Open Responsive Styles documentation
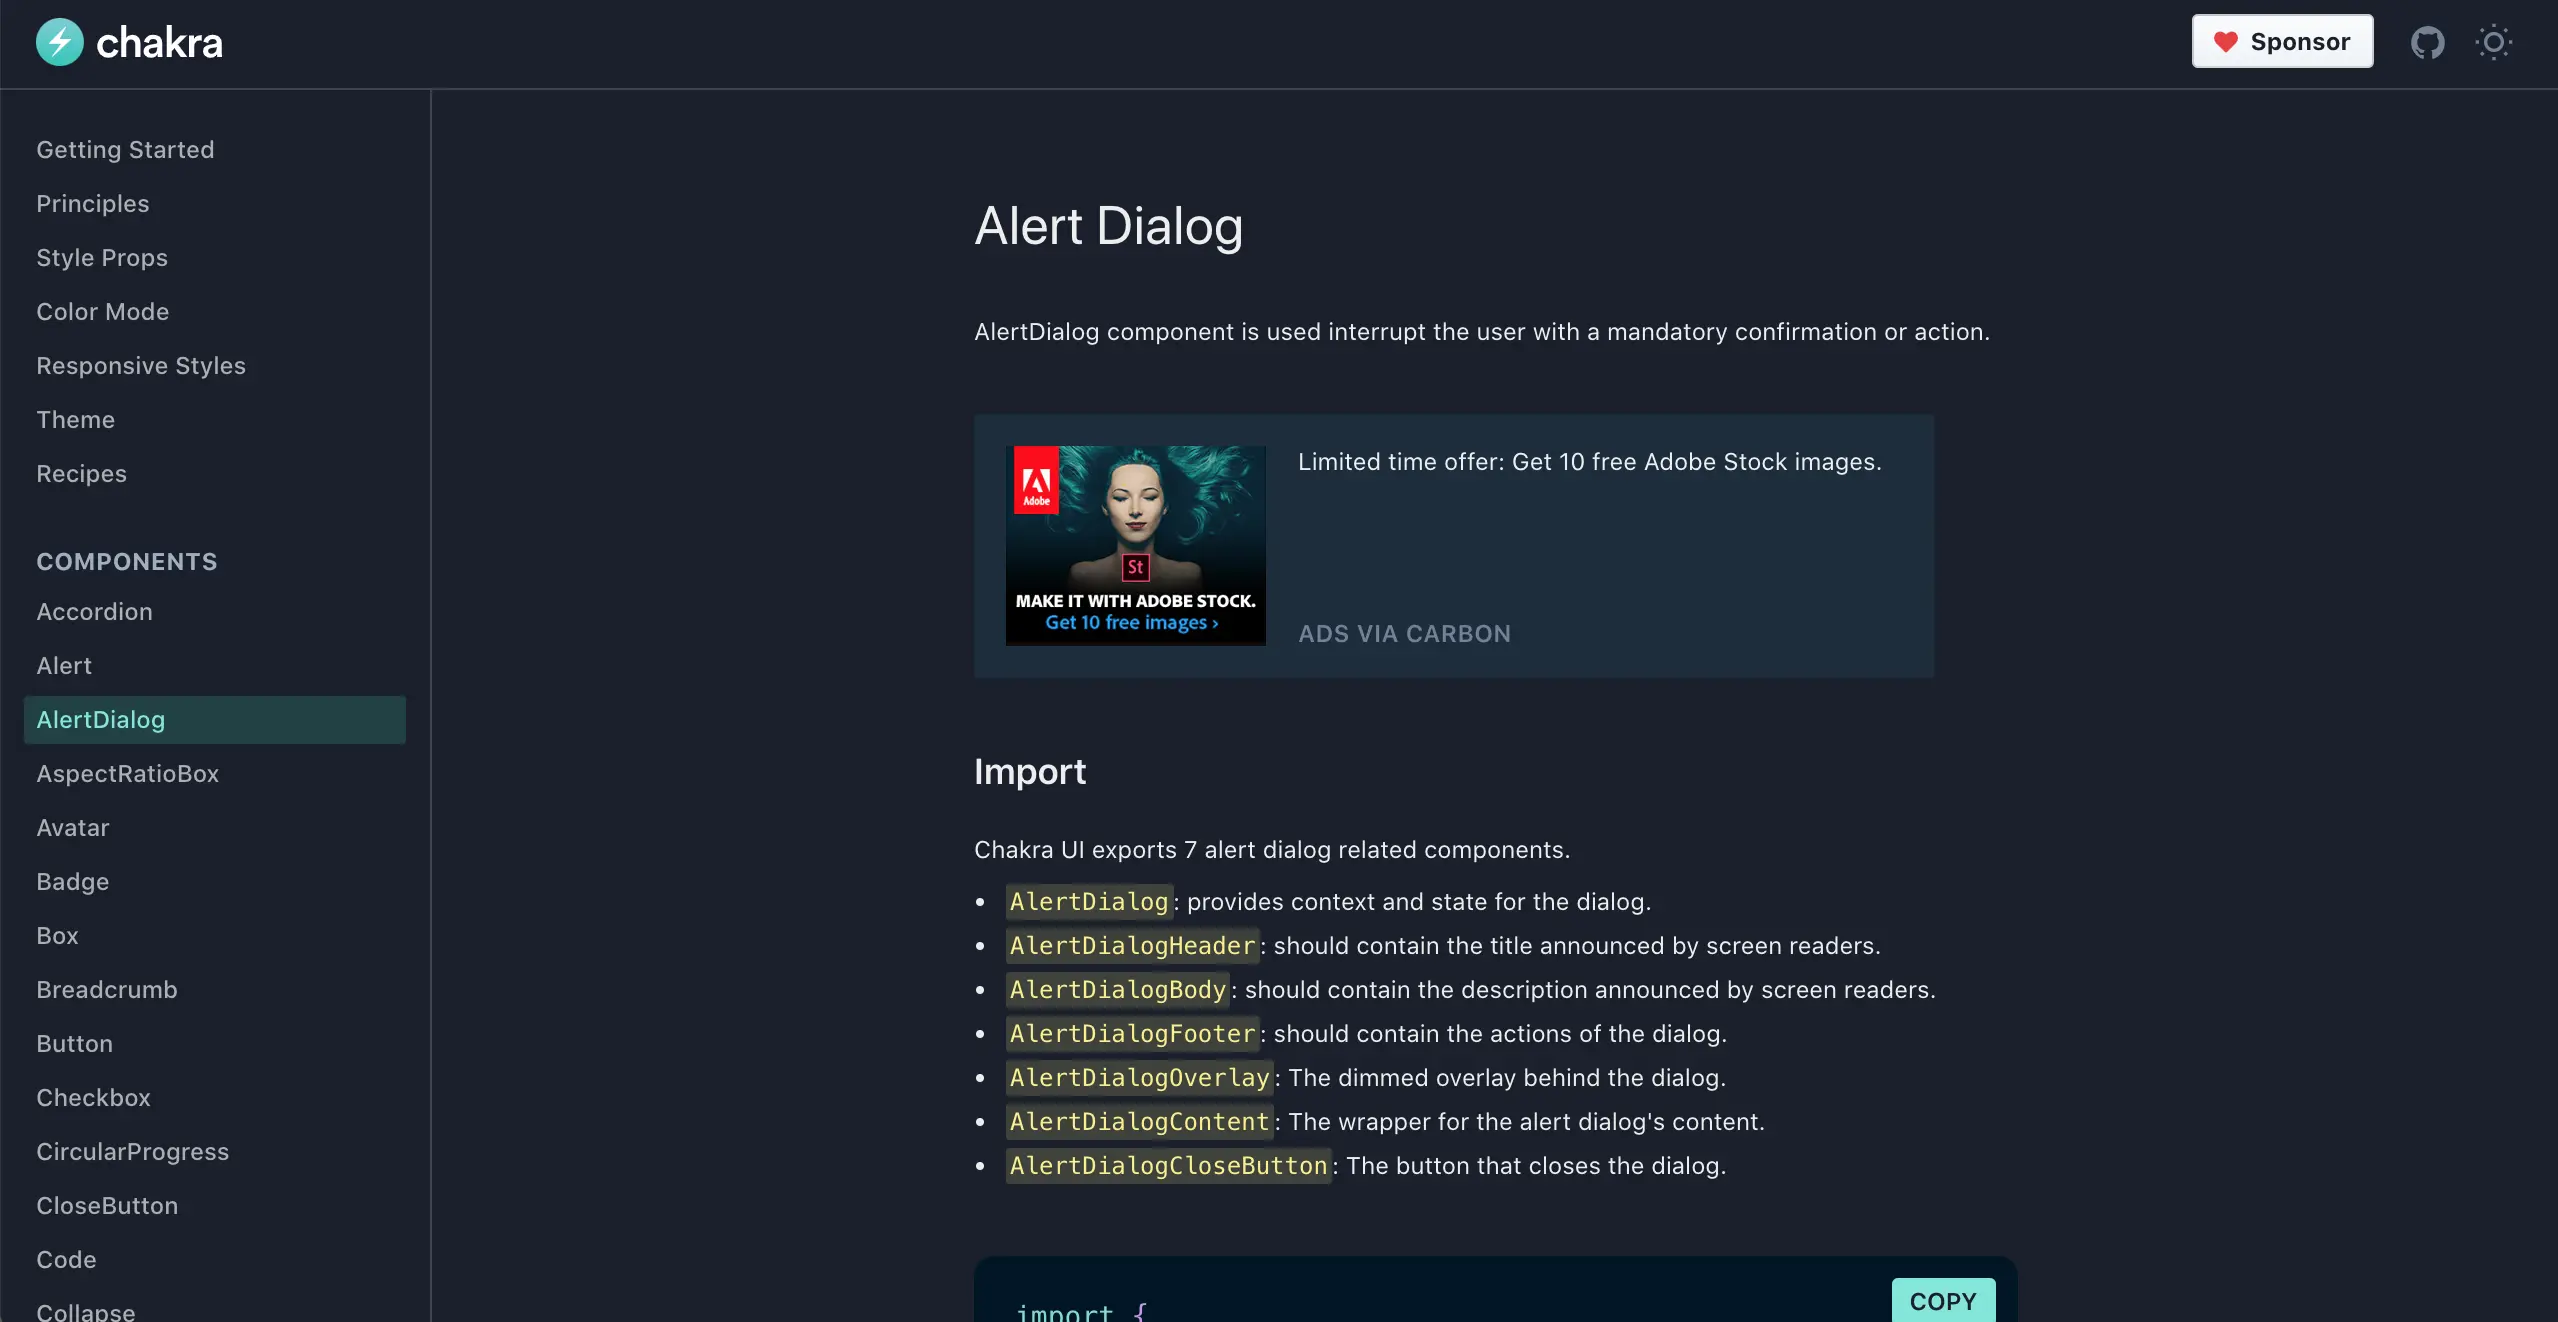 (x=141, y=366)
